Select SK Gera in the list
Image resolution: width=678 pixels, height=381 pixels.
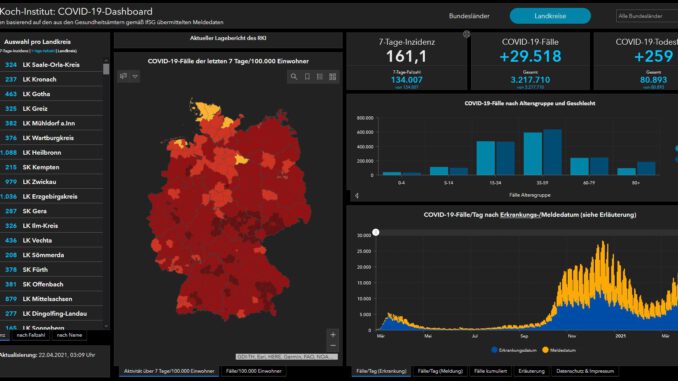click(51, 211)
